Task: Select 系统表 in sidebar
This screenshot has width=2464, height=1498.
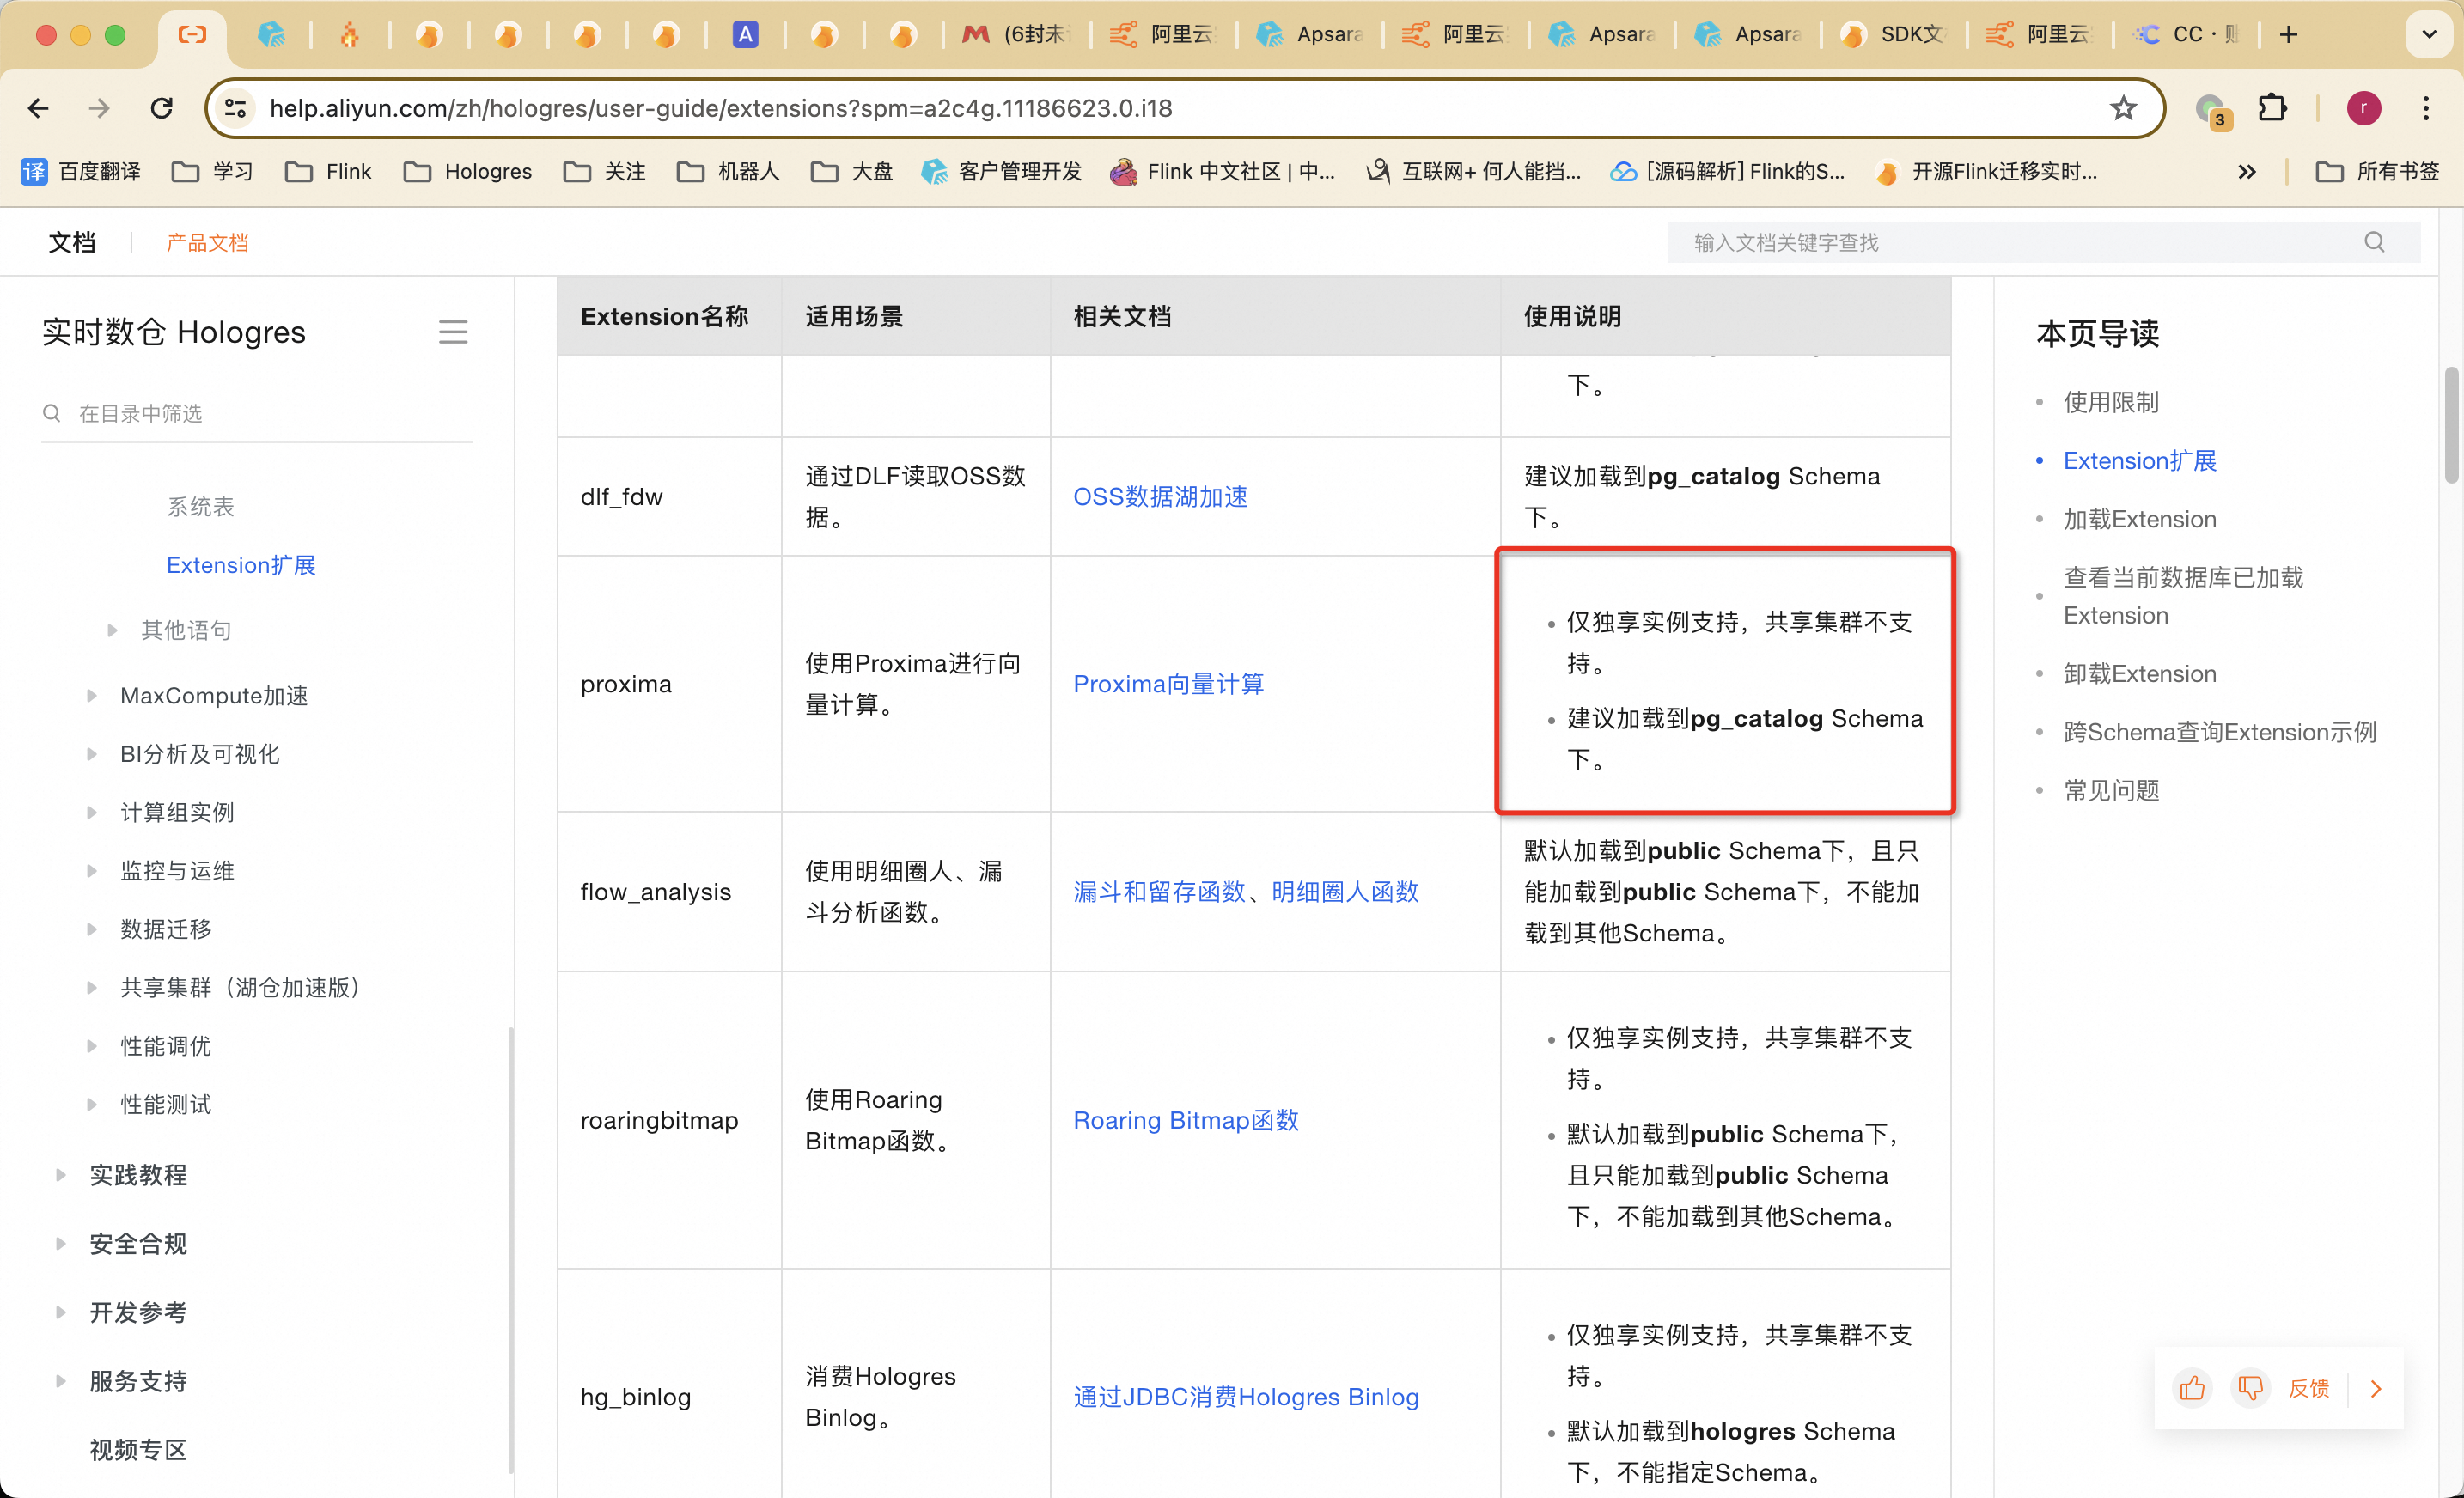Action: pos(200,507)
